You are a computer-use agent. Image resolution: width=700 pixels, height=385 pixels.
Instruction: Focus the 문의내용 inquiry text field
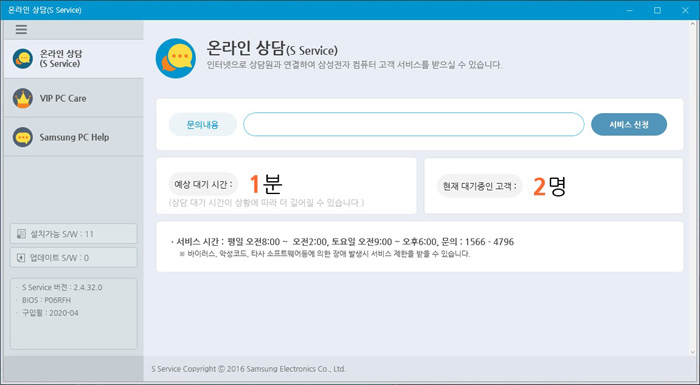pos(413,124)
